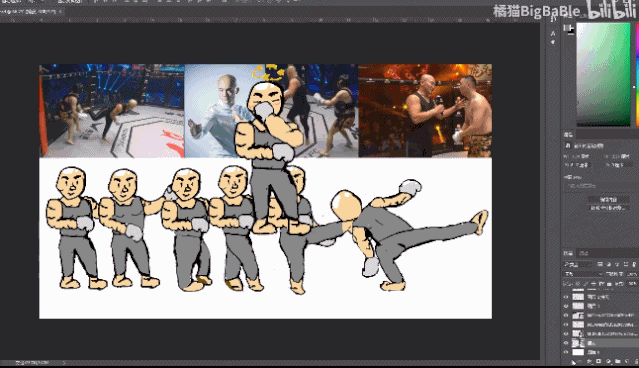Click the layer fill value field
The image size is (639, 368).
(632, 284)
